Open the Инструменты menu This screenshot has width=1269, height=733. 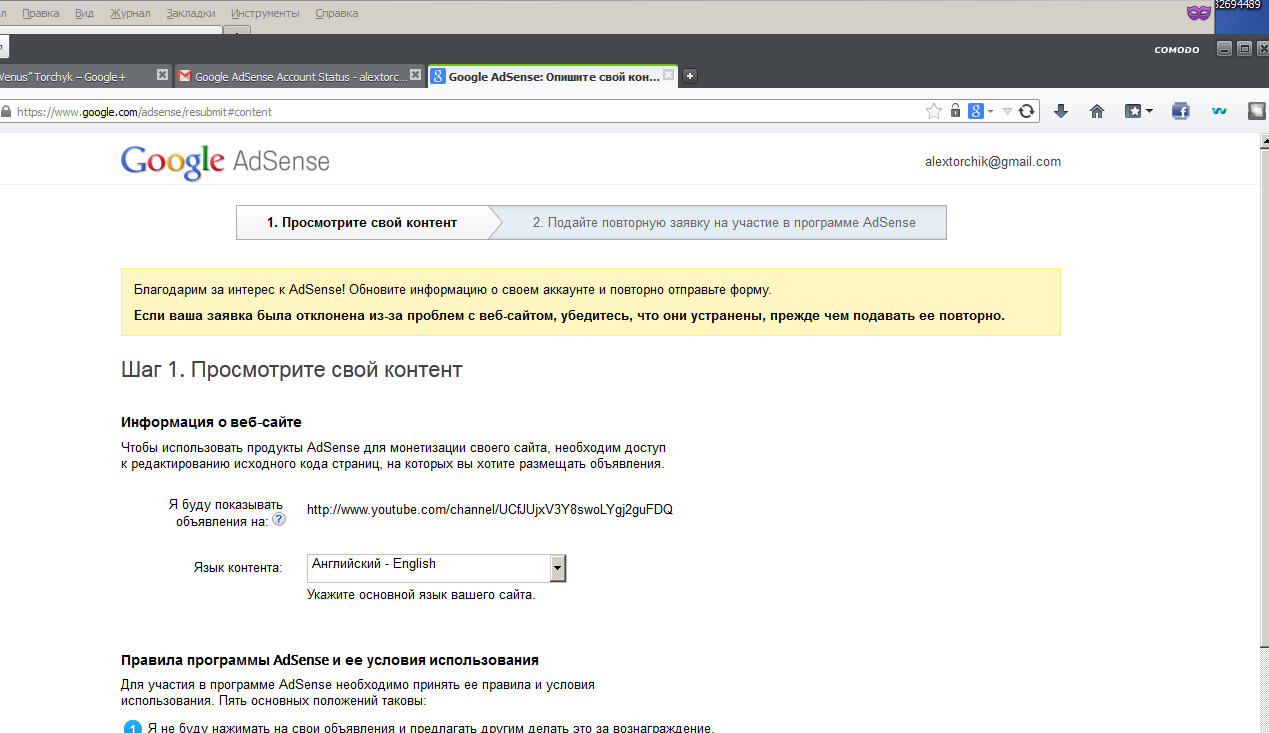coord(265,13)
